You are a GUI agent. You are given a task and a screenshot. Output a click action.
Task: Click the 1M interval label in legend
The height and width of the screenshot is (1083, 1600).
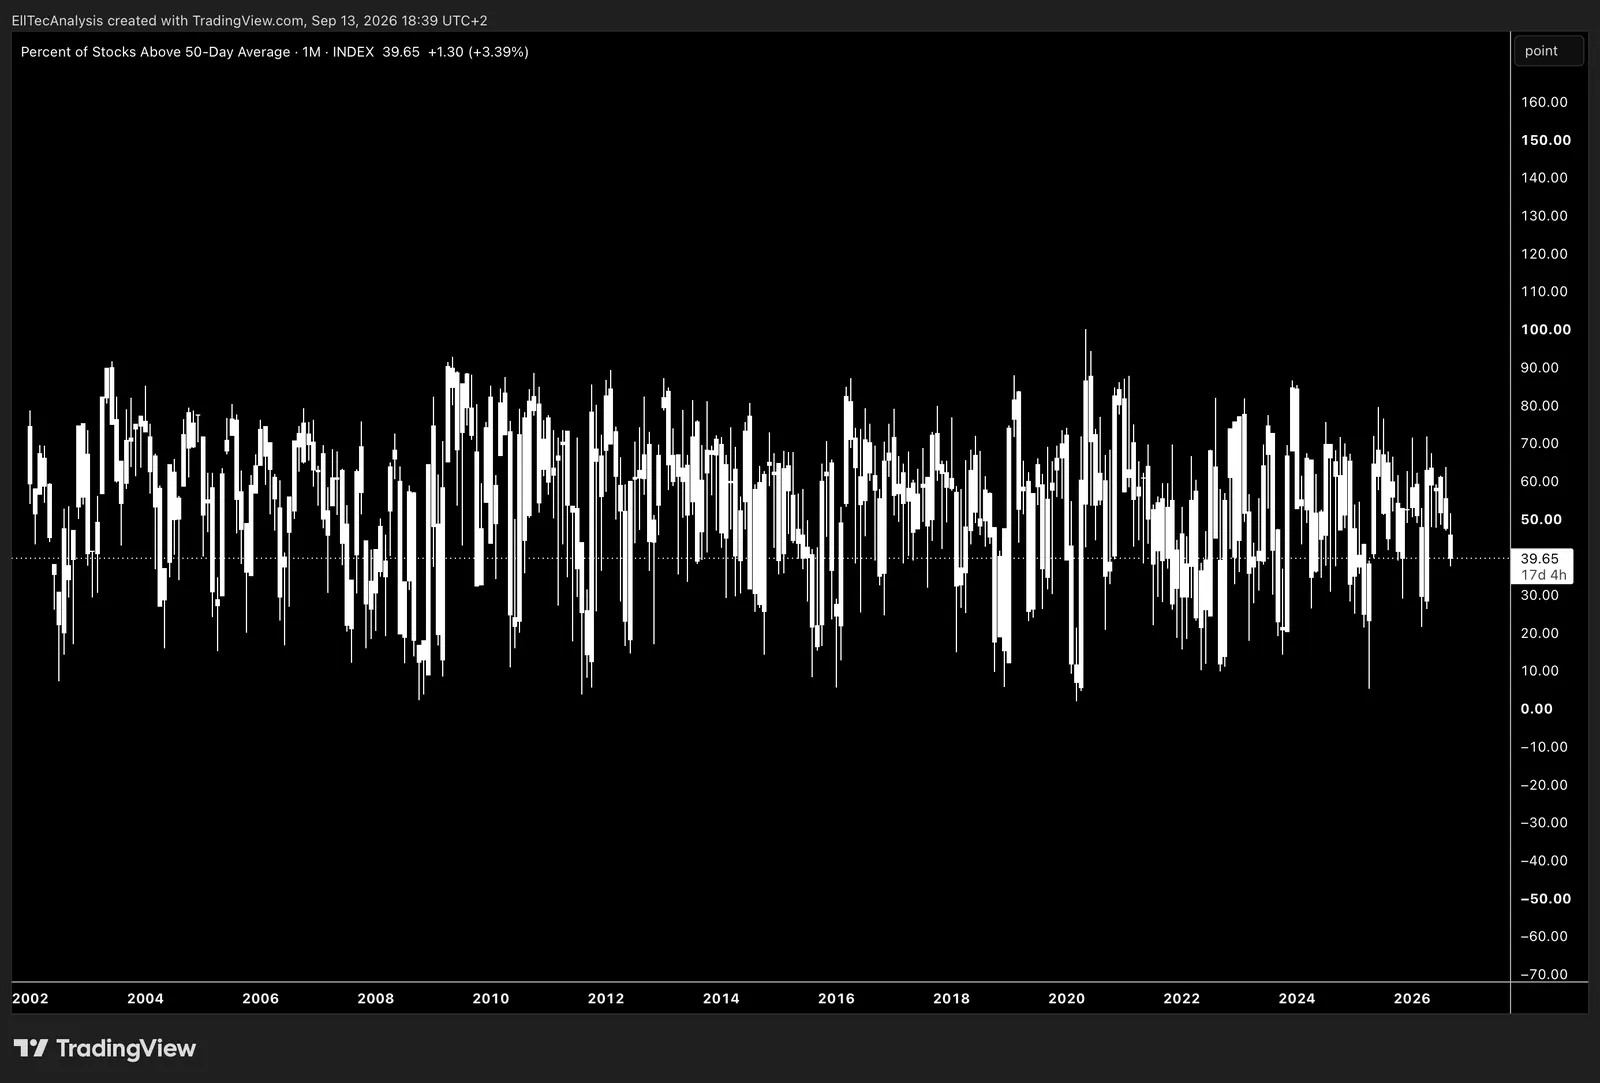coord(312,52)
